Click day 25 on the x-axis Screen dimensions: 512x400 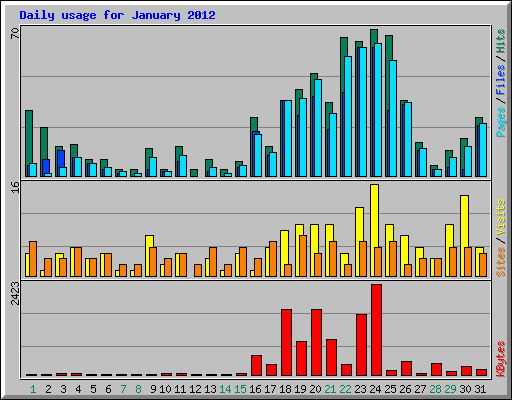click(390, 389)
